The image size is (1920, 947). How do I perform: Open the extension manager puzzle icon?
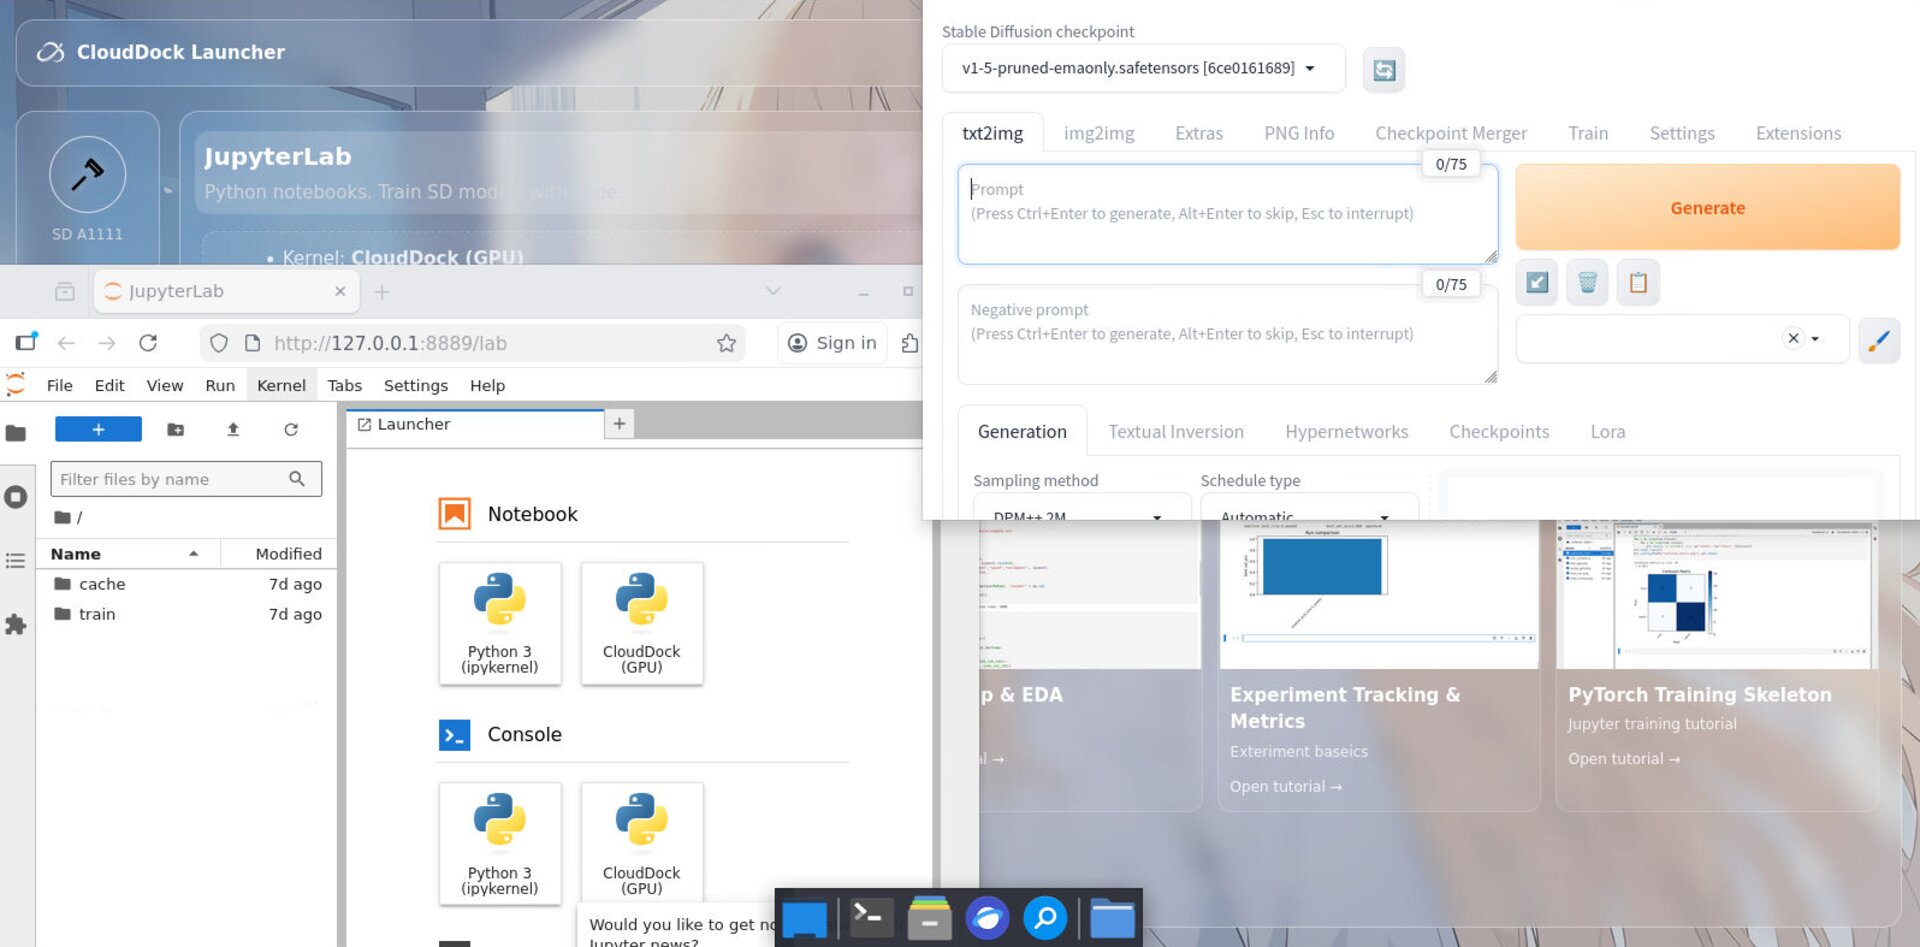[x=16, y=625]
